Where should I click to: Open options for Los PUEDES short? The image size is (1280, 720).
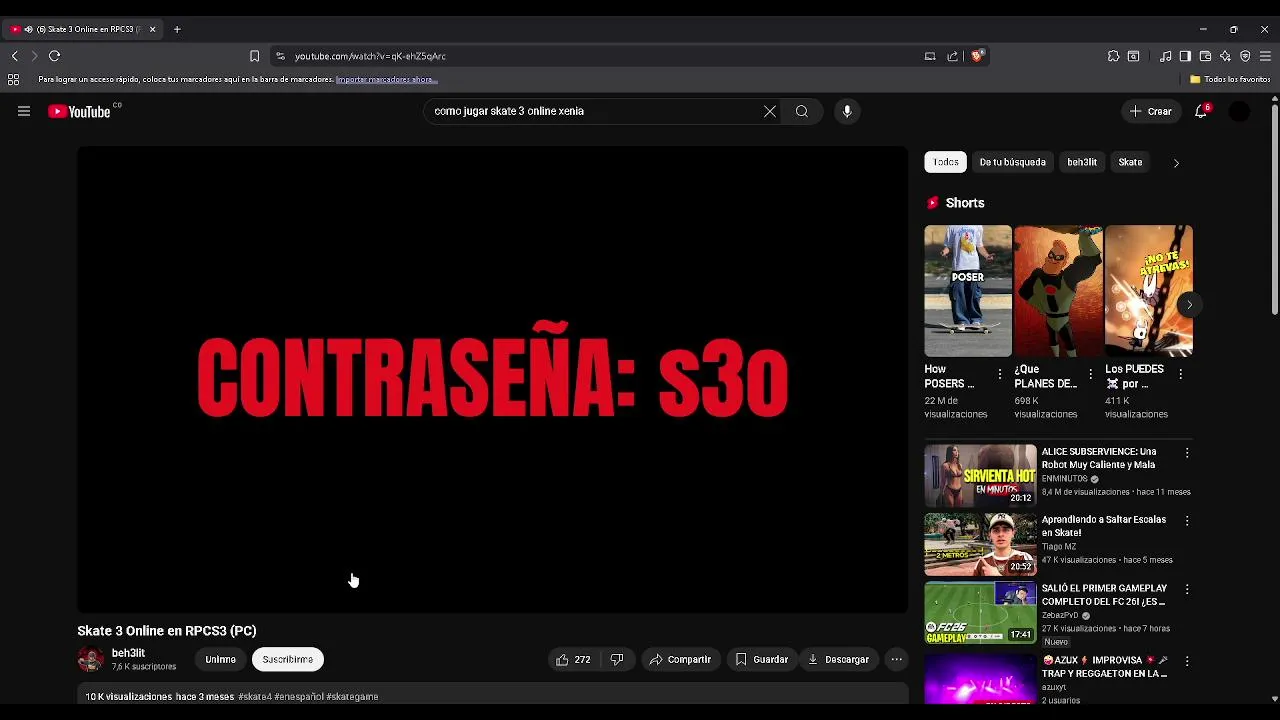[x=1180, y=374]
